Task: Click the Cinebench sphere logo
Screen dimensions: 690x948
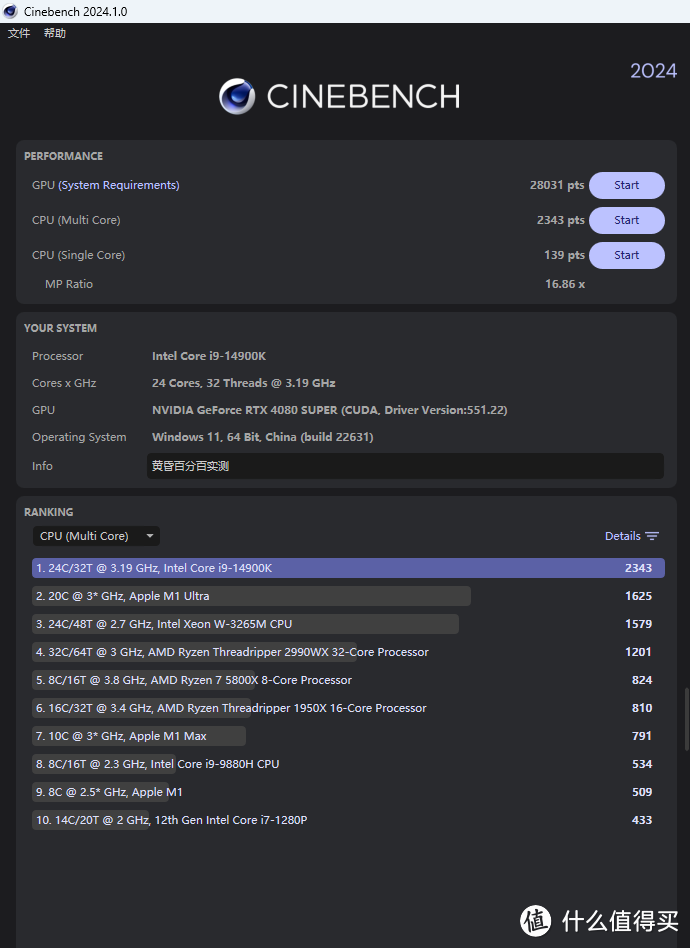Action: click(237, 96)
